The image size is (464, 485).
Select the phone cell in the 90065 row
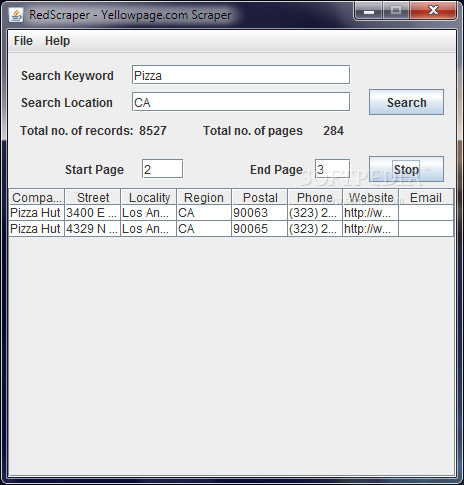click(315, 229)
